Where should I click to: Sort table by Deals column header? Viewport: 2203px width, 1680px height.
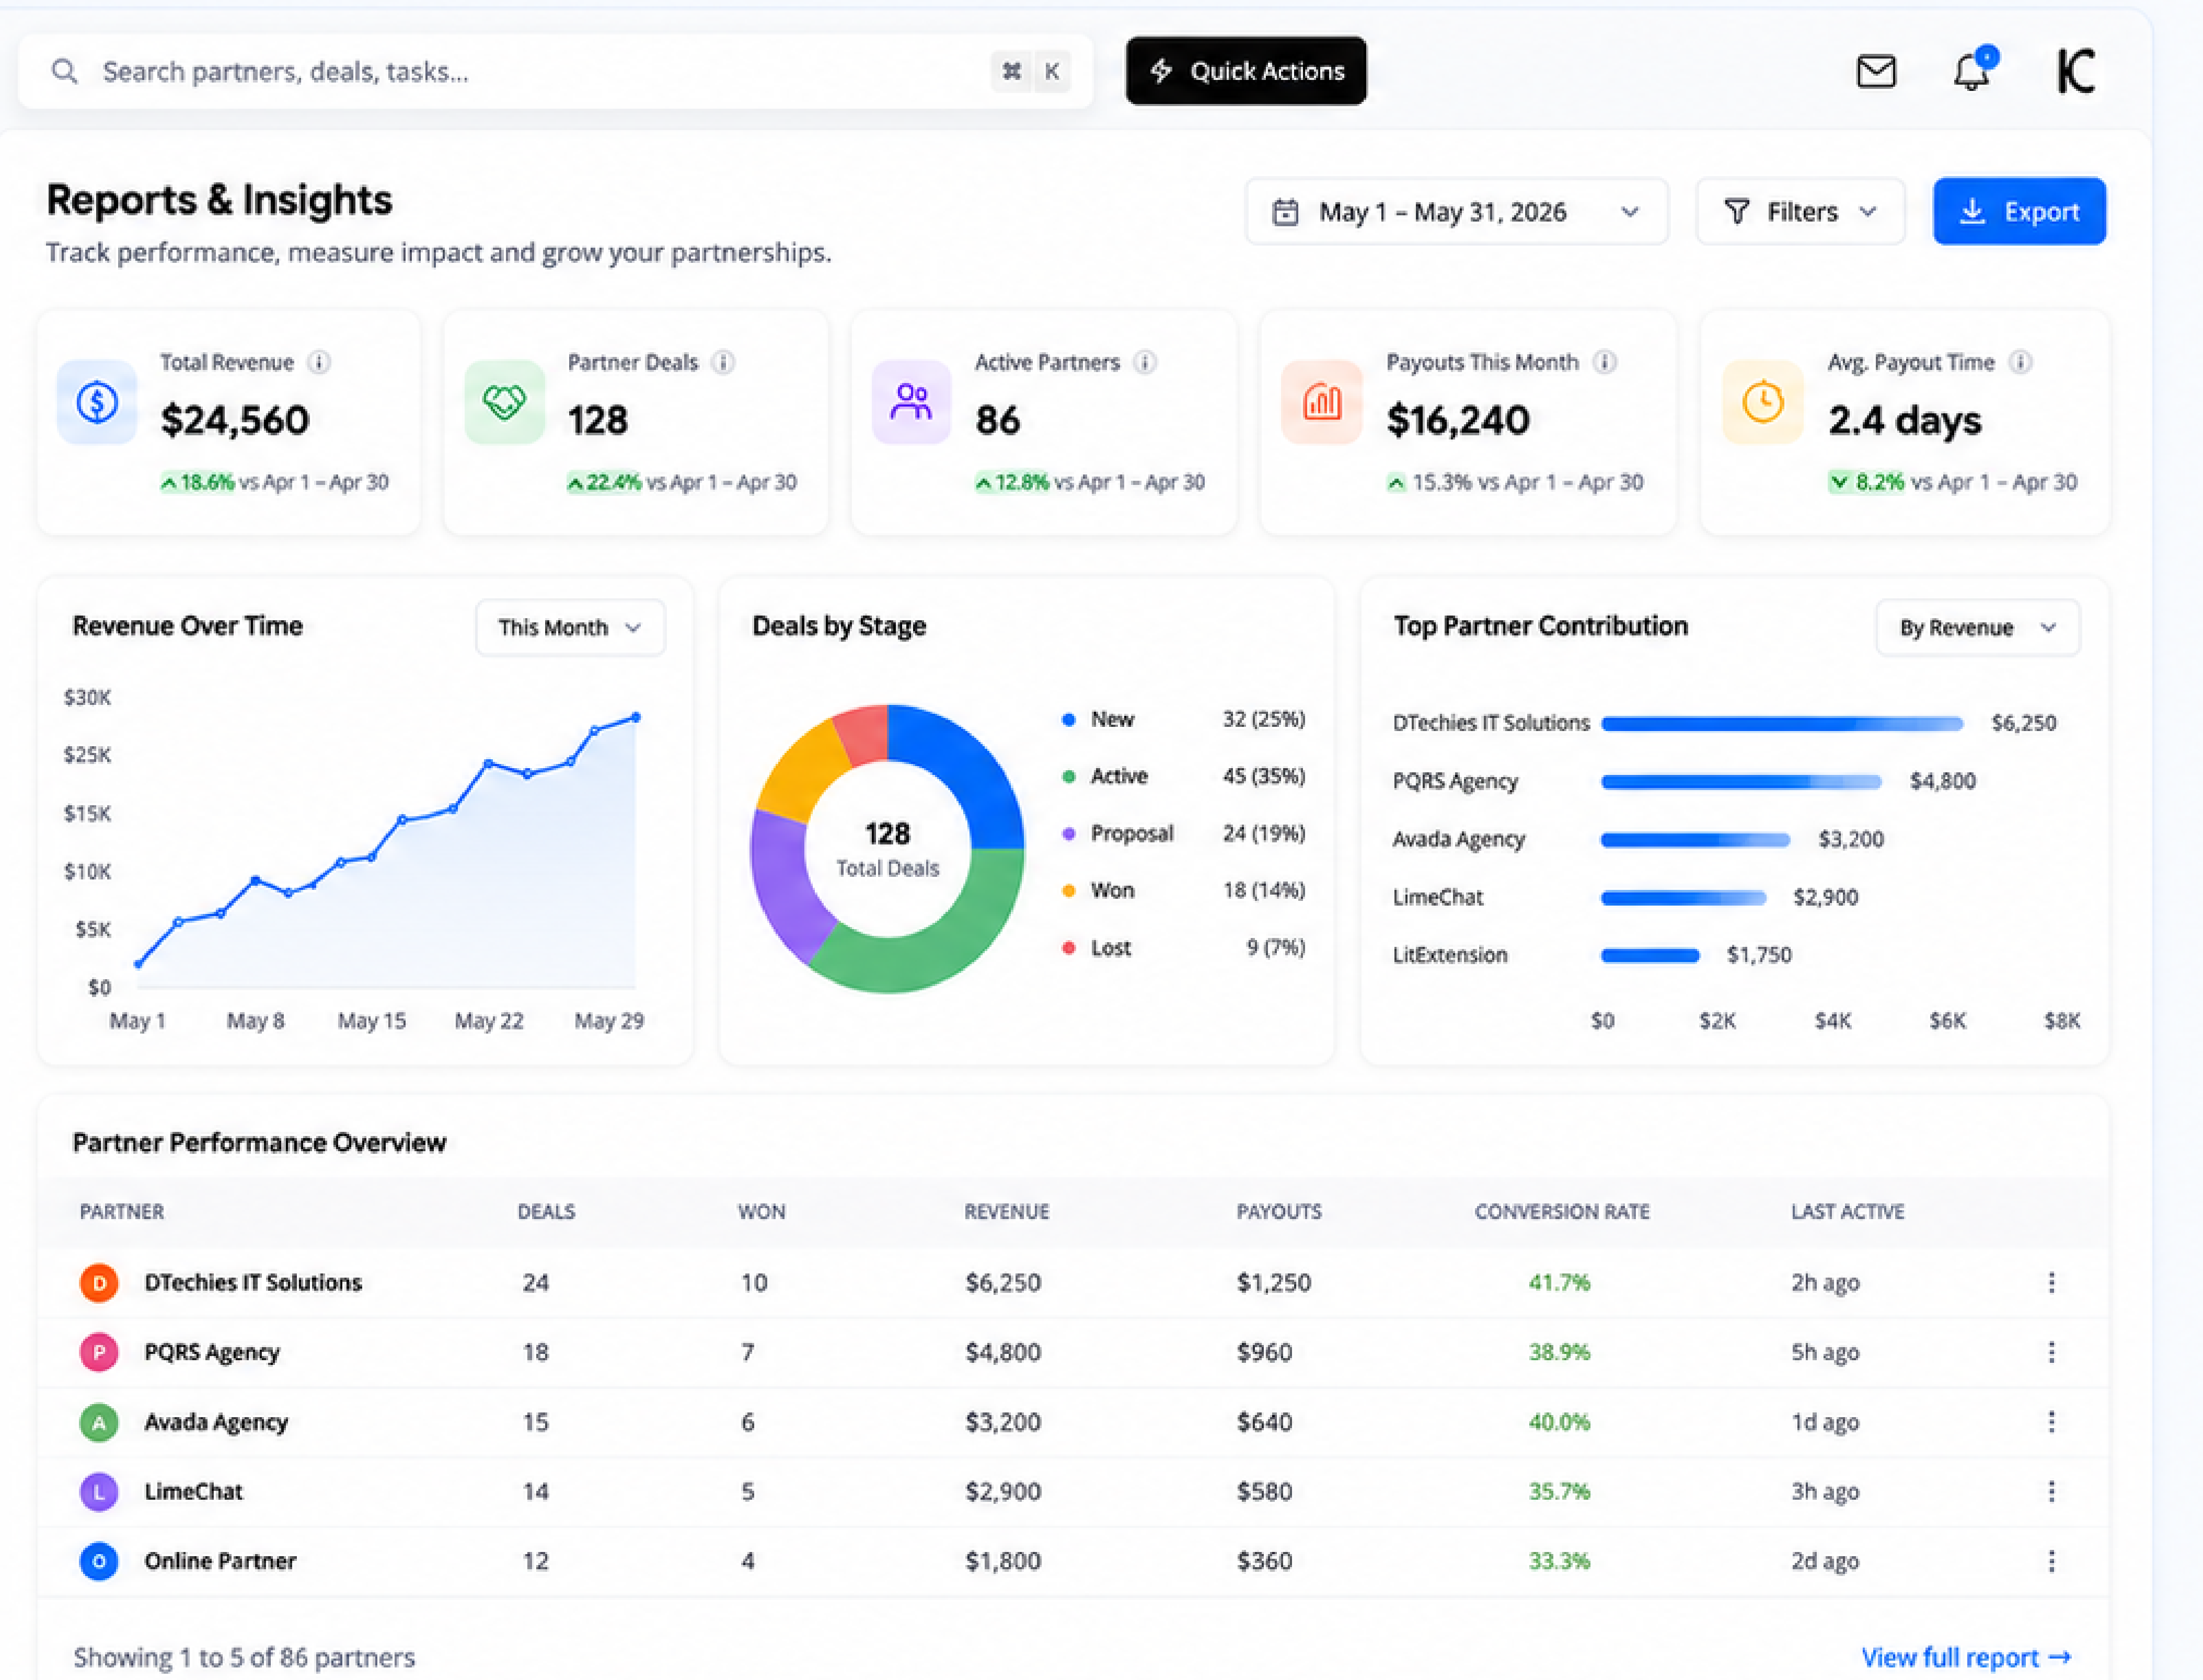tap(546, 1211)
